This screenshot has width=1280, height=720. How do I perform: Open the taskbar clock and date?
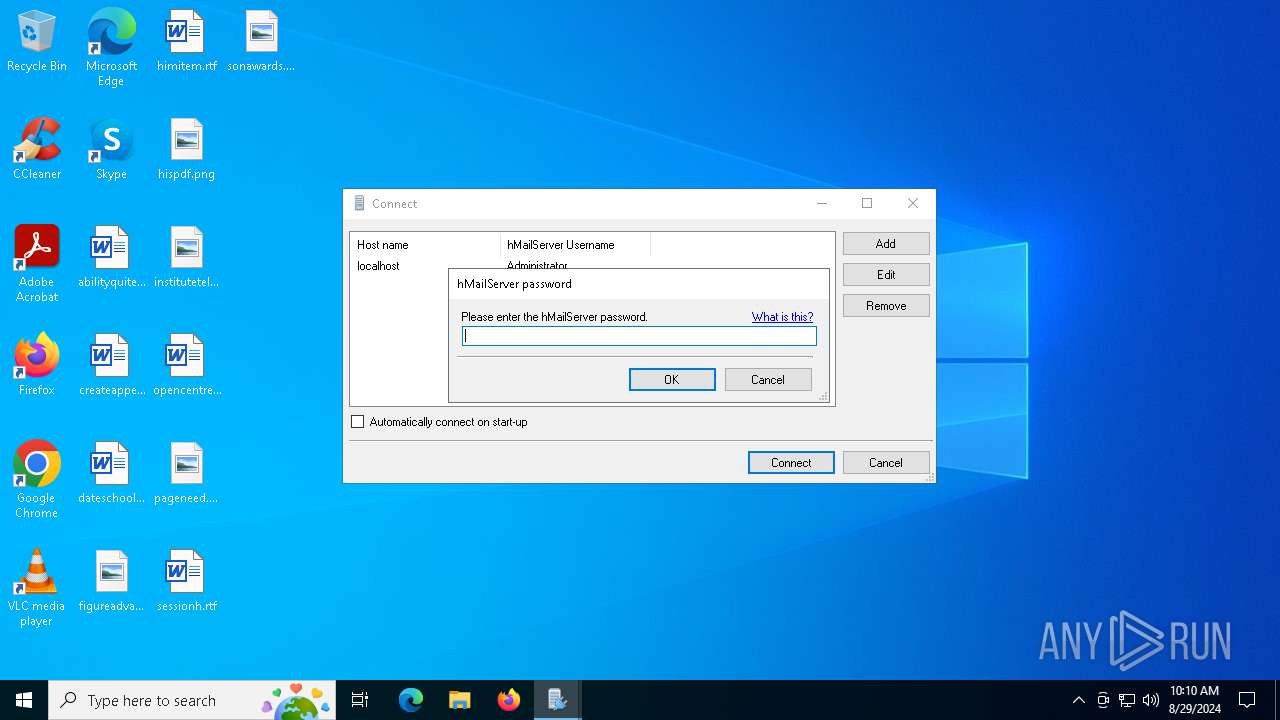pos(1194,700)
